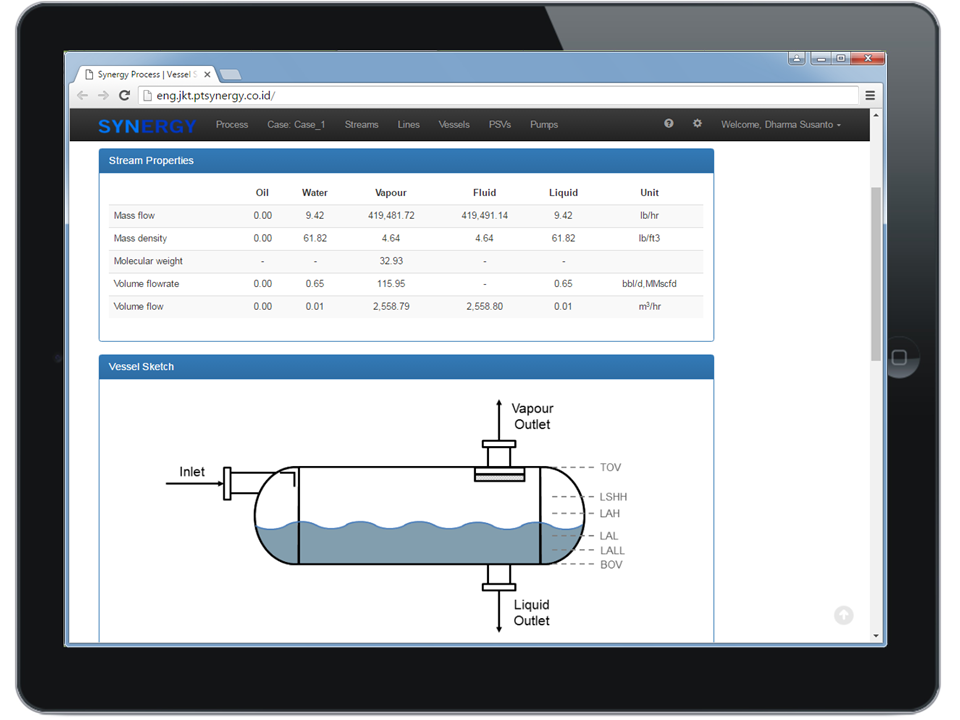Select the Synergy Process browser tab
Image resolution: width=960 pixels, height=720 pixels.
point(143,75)
